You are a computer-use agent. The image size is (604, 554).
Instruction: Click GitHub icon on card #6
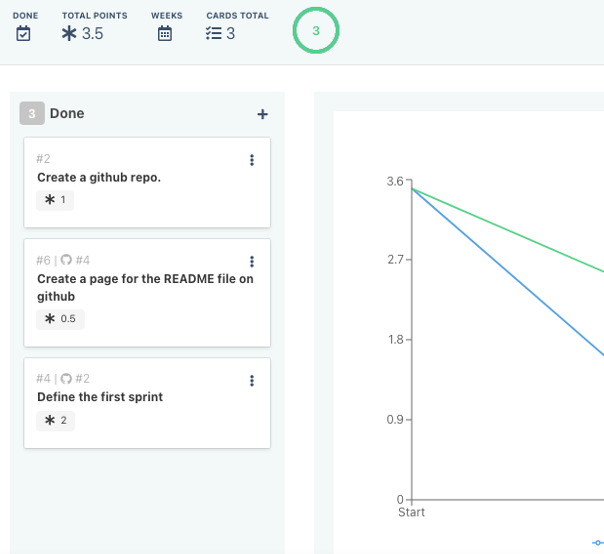[66, 260]
